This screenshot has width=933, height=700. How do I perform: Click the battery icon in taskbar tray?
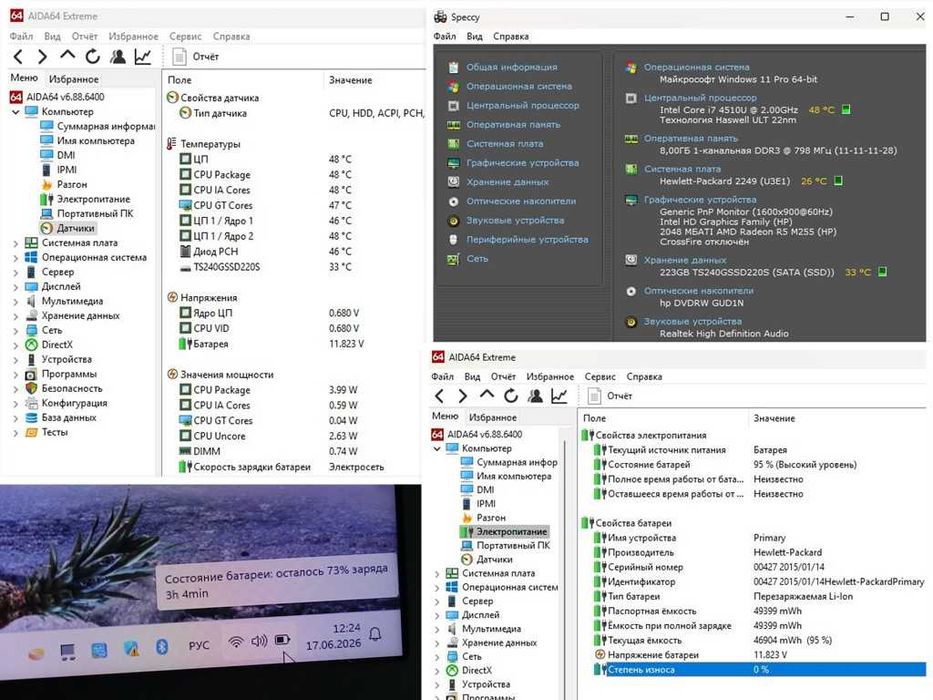pos(282,640)
